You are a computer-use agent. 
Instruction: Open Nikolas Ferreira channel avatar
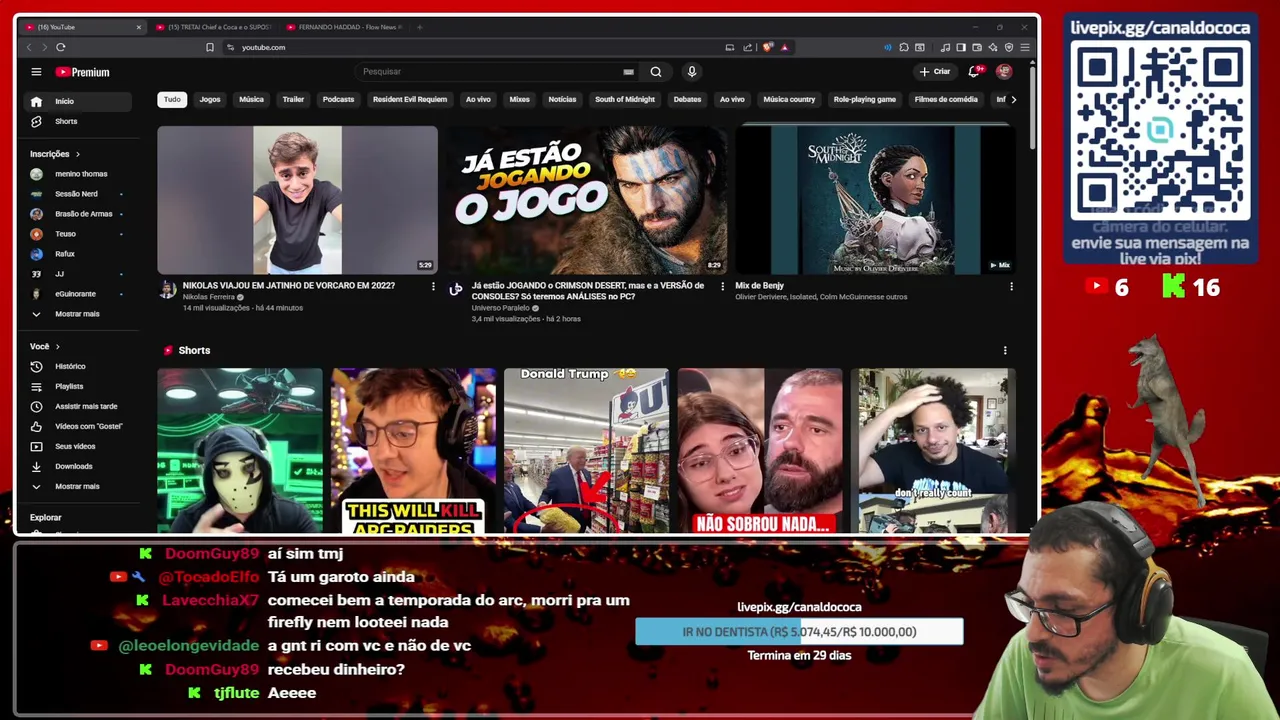(x=168, y=290)
